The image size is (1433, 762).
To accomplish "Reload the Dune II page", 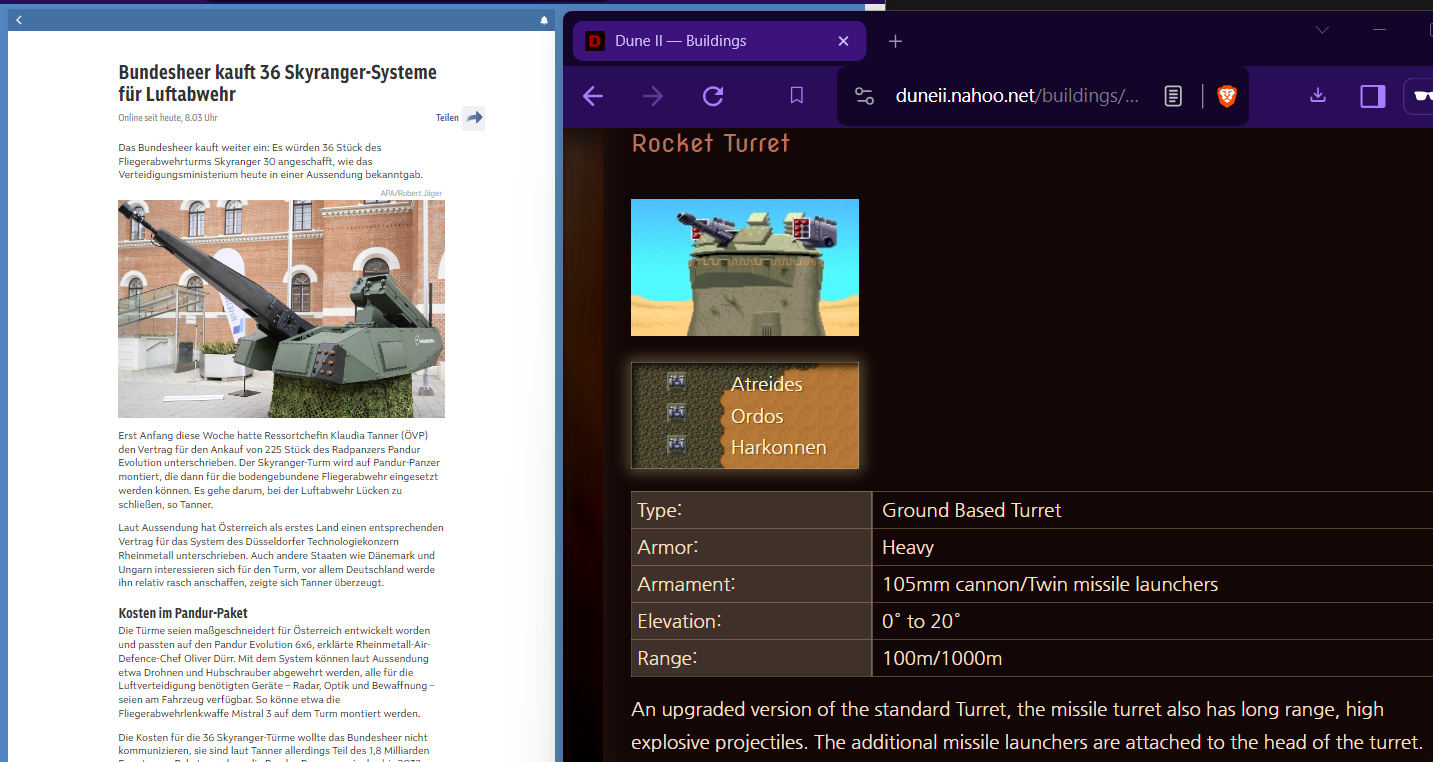I will click(713, 96).
